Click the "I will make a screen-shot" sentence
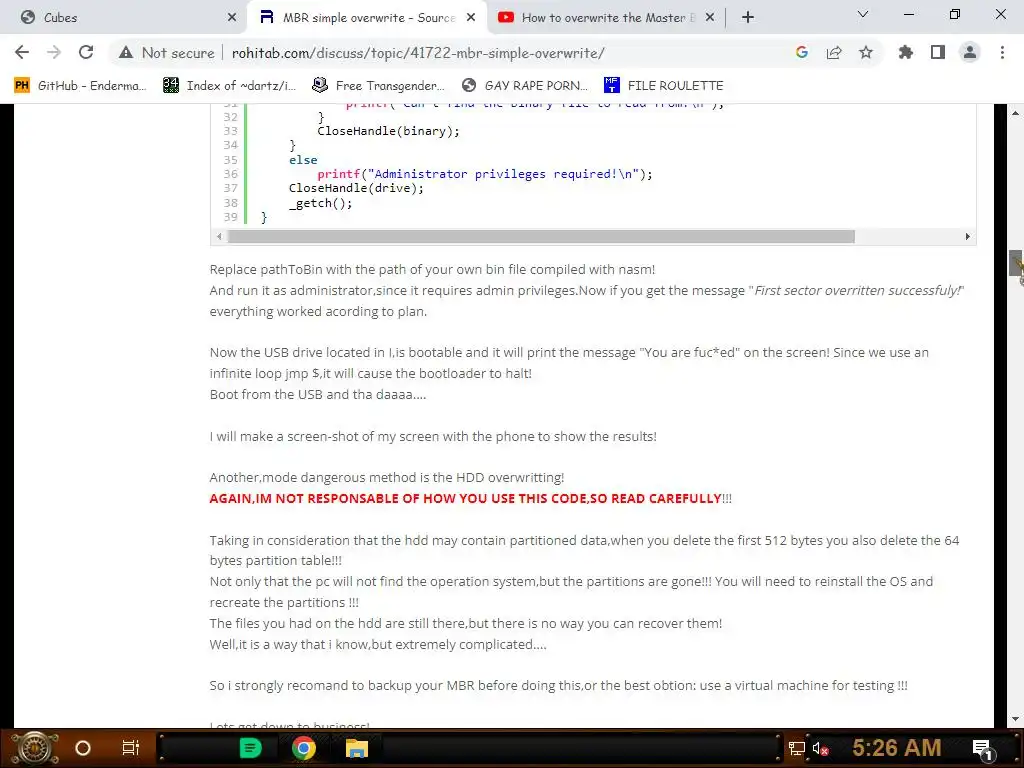The height and width of the screenshot is (768, 1024). click(x=433, y=436)
